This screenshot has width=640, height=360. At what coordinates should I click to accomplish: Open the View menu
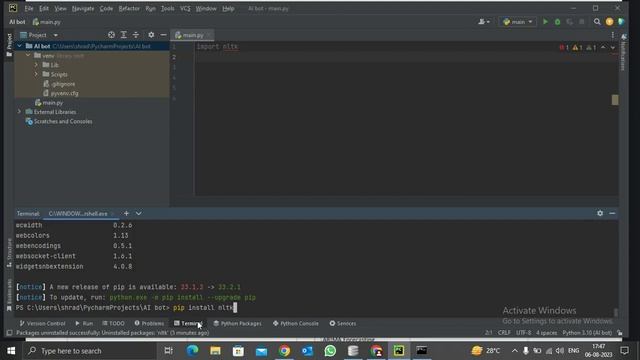(60, 9)
